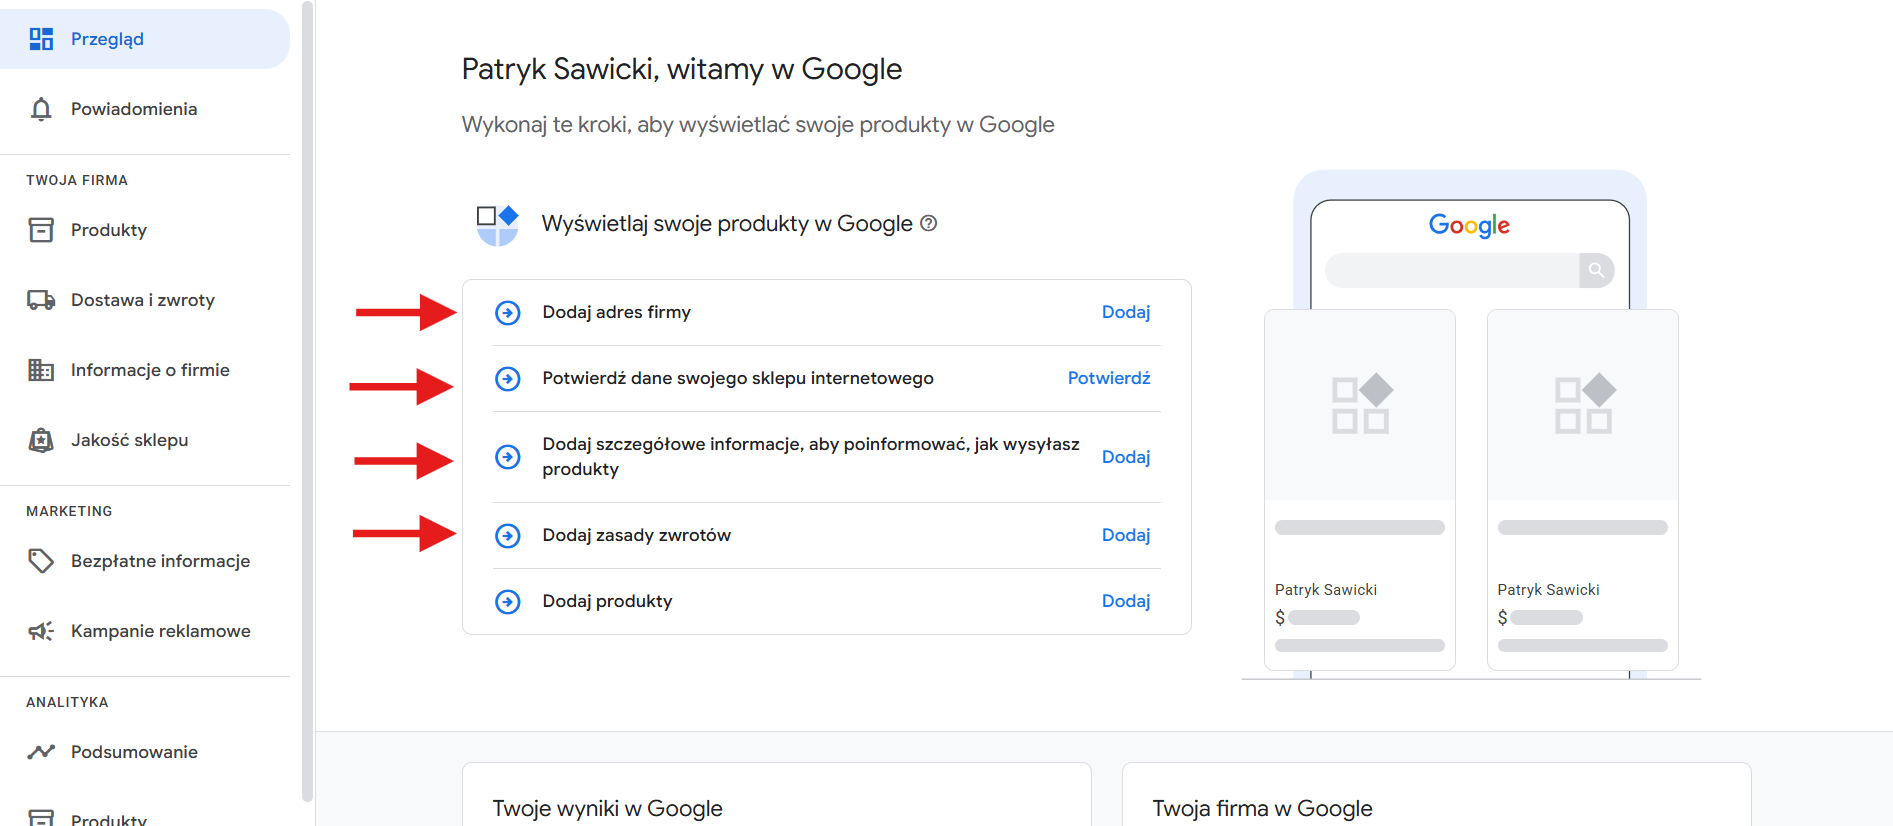Click the arrow circle icon for Dodaj adres firmy
Viewport: 1893px width, 826px height.
tap(508, 313)
